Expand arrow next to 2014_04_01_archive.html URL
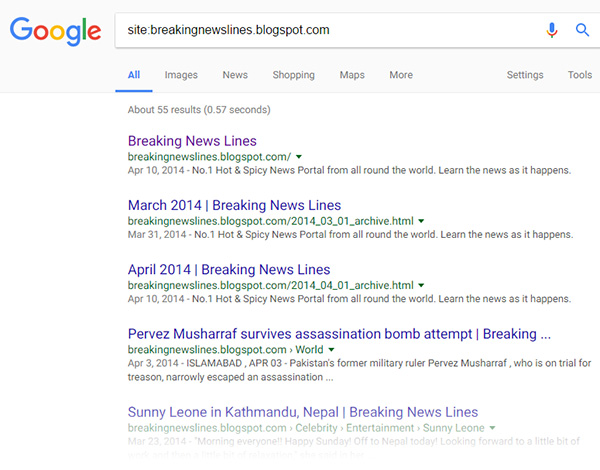This screenshot has width=600, height=470. click(421, 285)
